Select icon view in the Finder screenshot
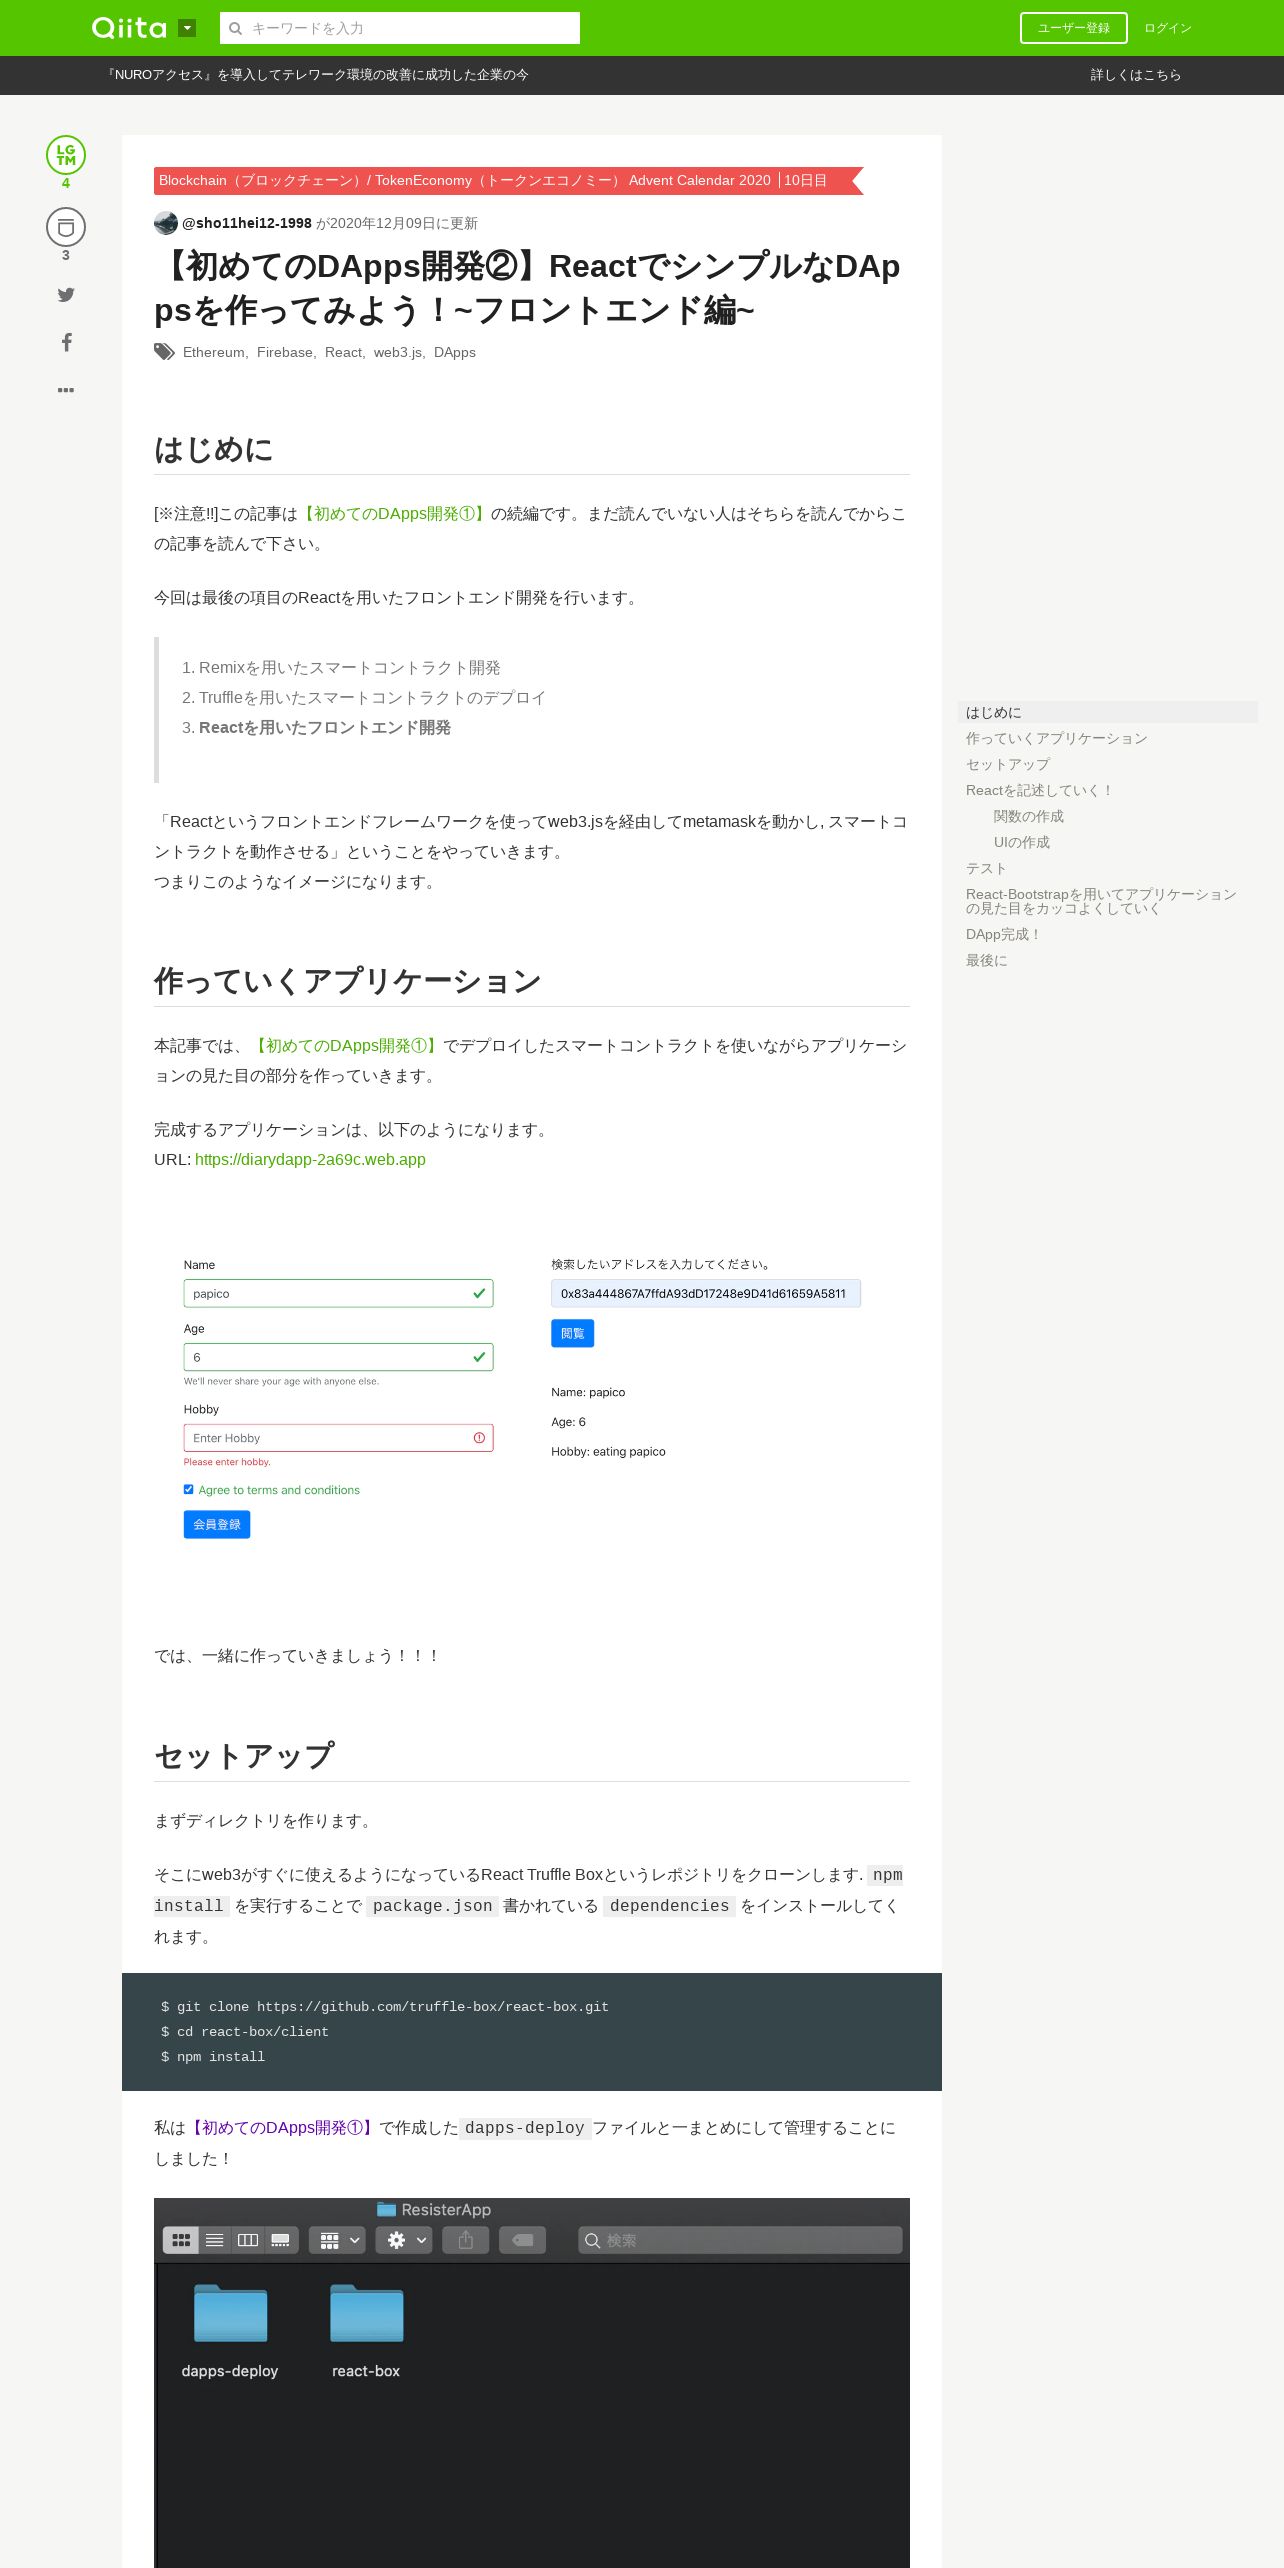Screen dimensions: 1284x2568 point(181,2240)
